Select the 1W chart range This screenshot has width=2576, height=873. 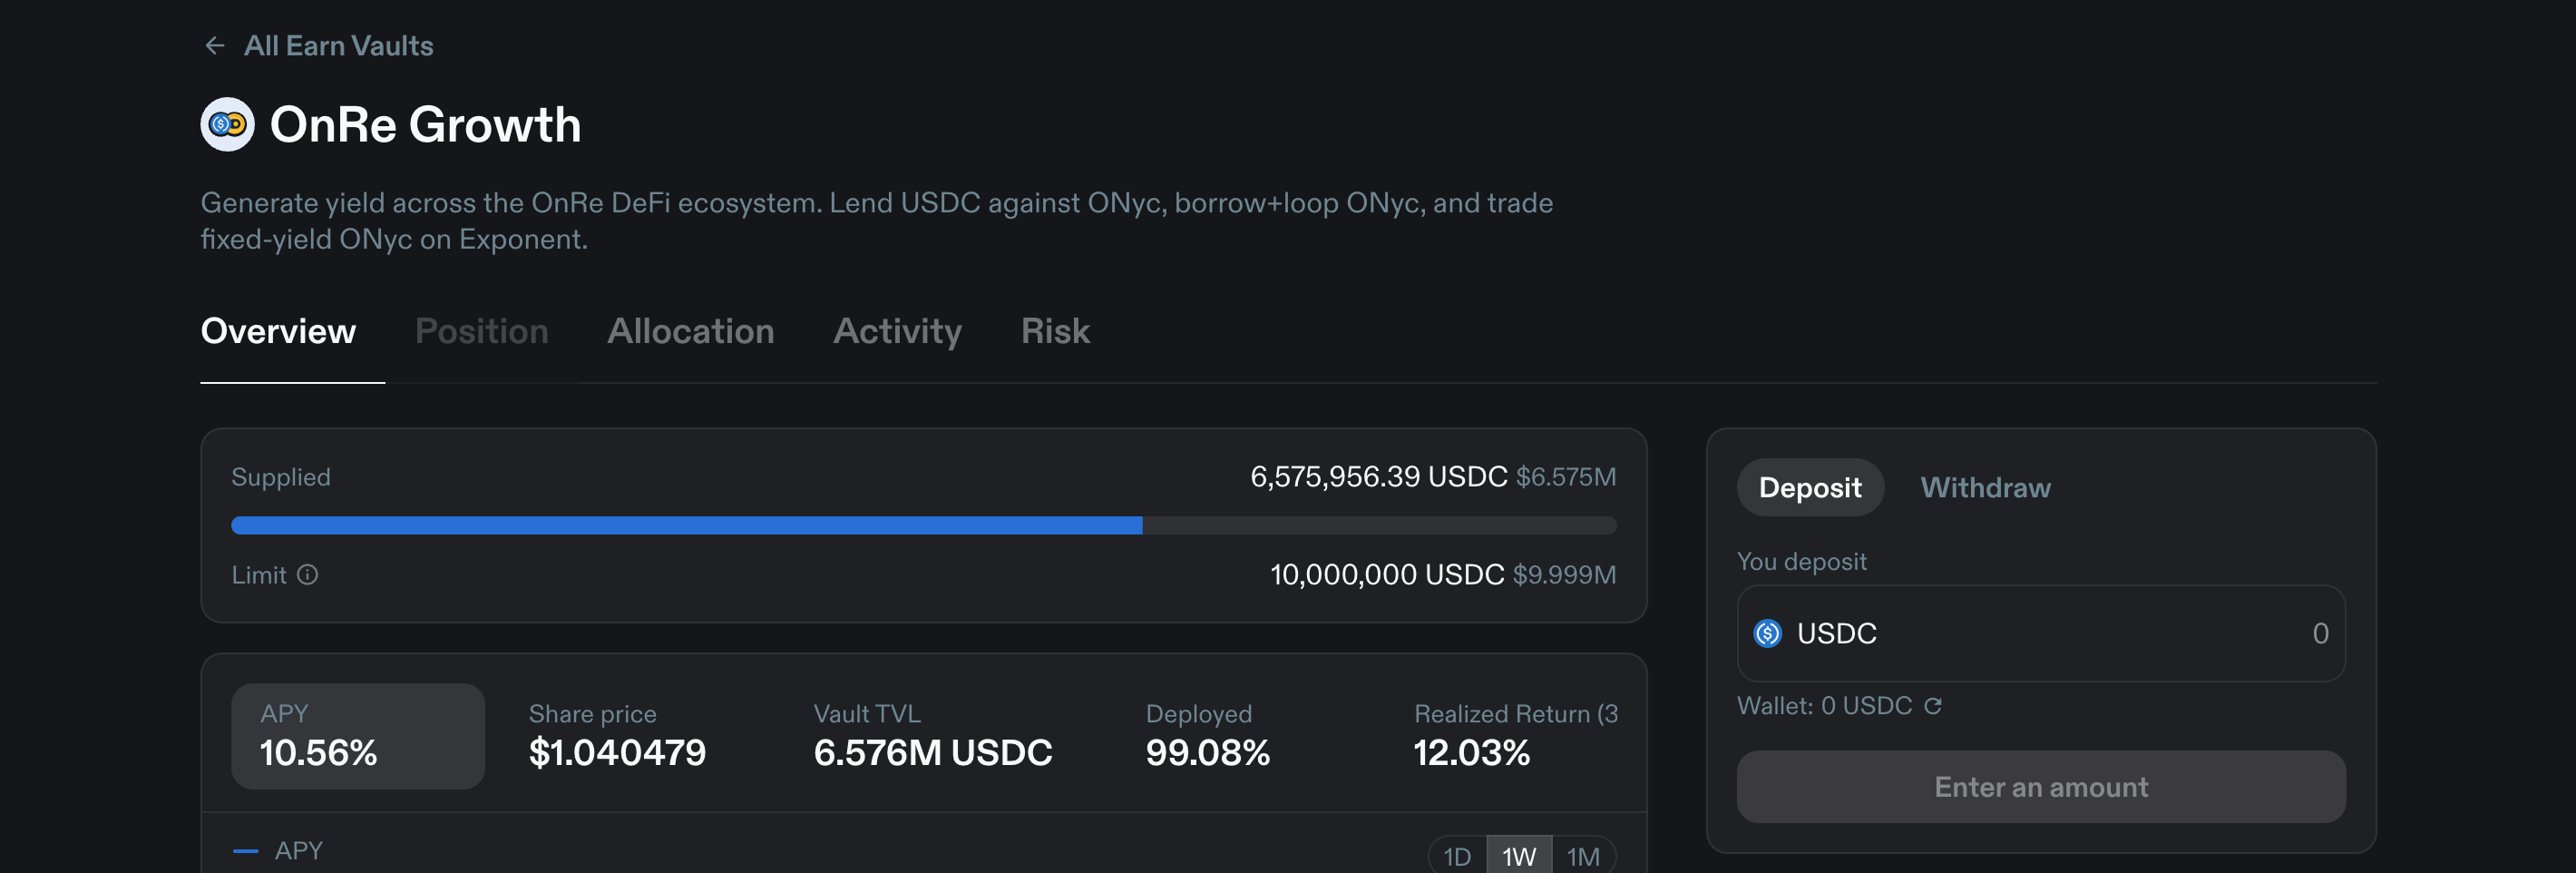[x=1519, y=856]
